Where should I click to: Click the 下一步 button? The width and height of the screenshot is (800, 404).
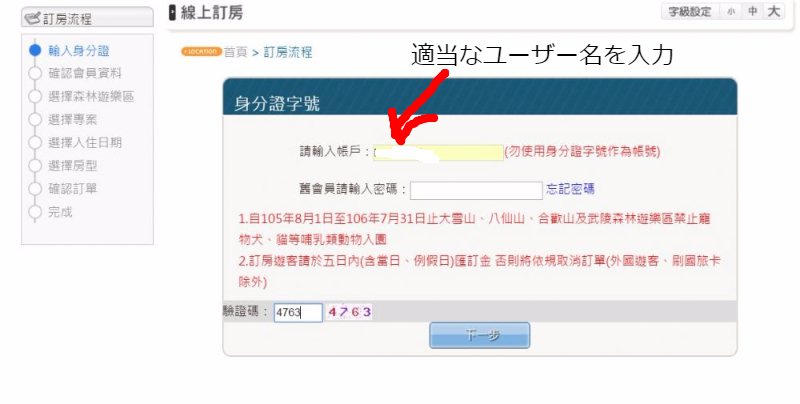[x=480, y=335]
